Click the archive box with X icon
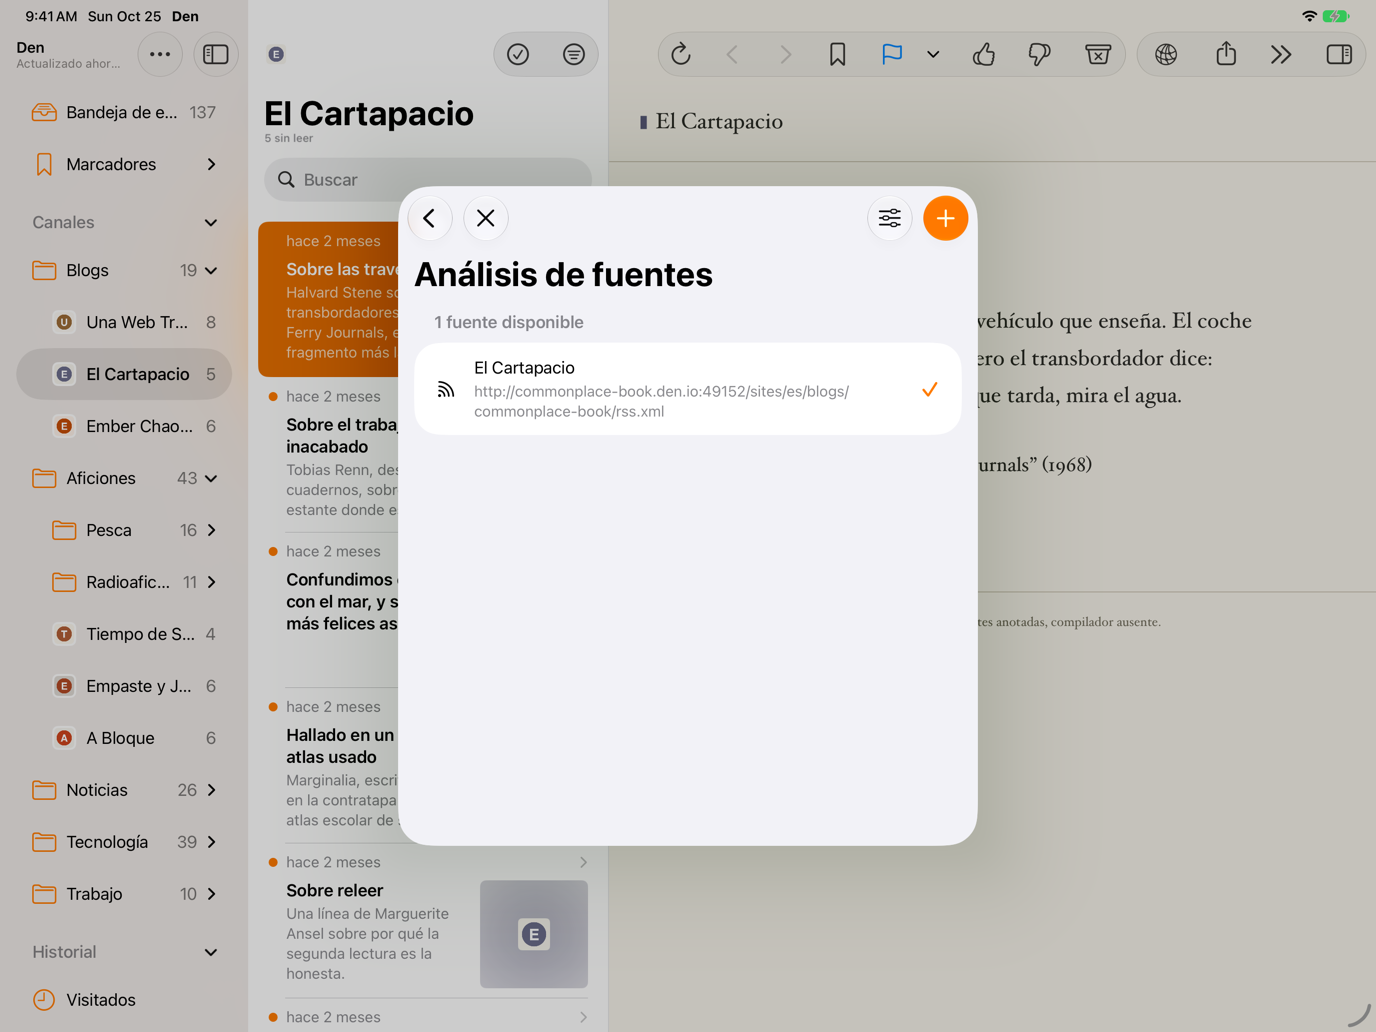Image resolution: width=1376 pixels, height=1032 pixels. coord(1098,54)
